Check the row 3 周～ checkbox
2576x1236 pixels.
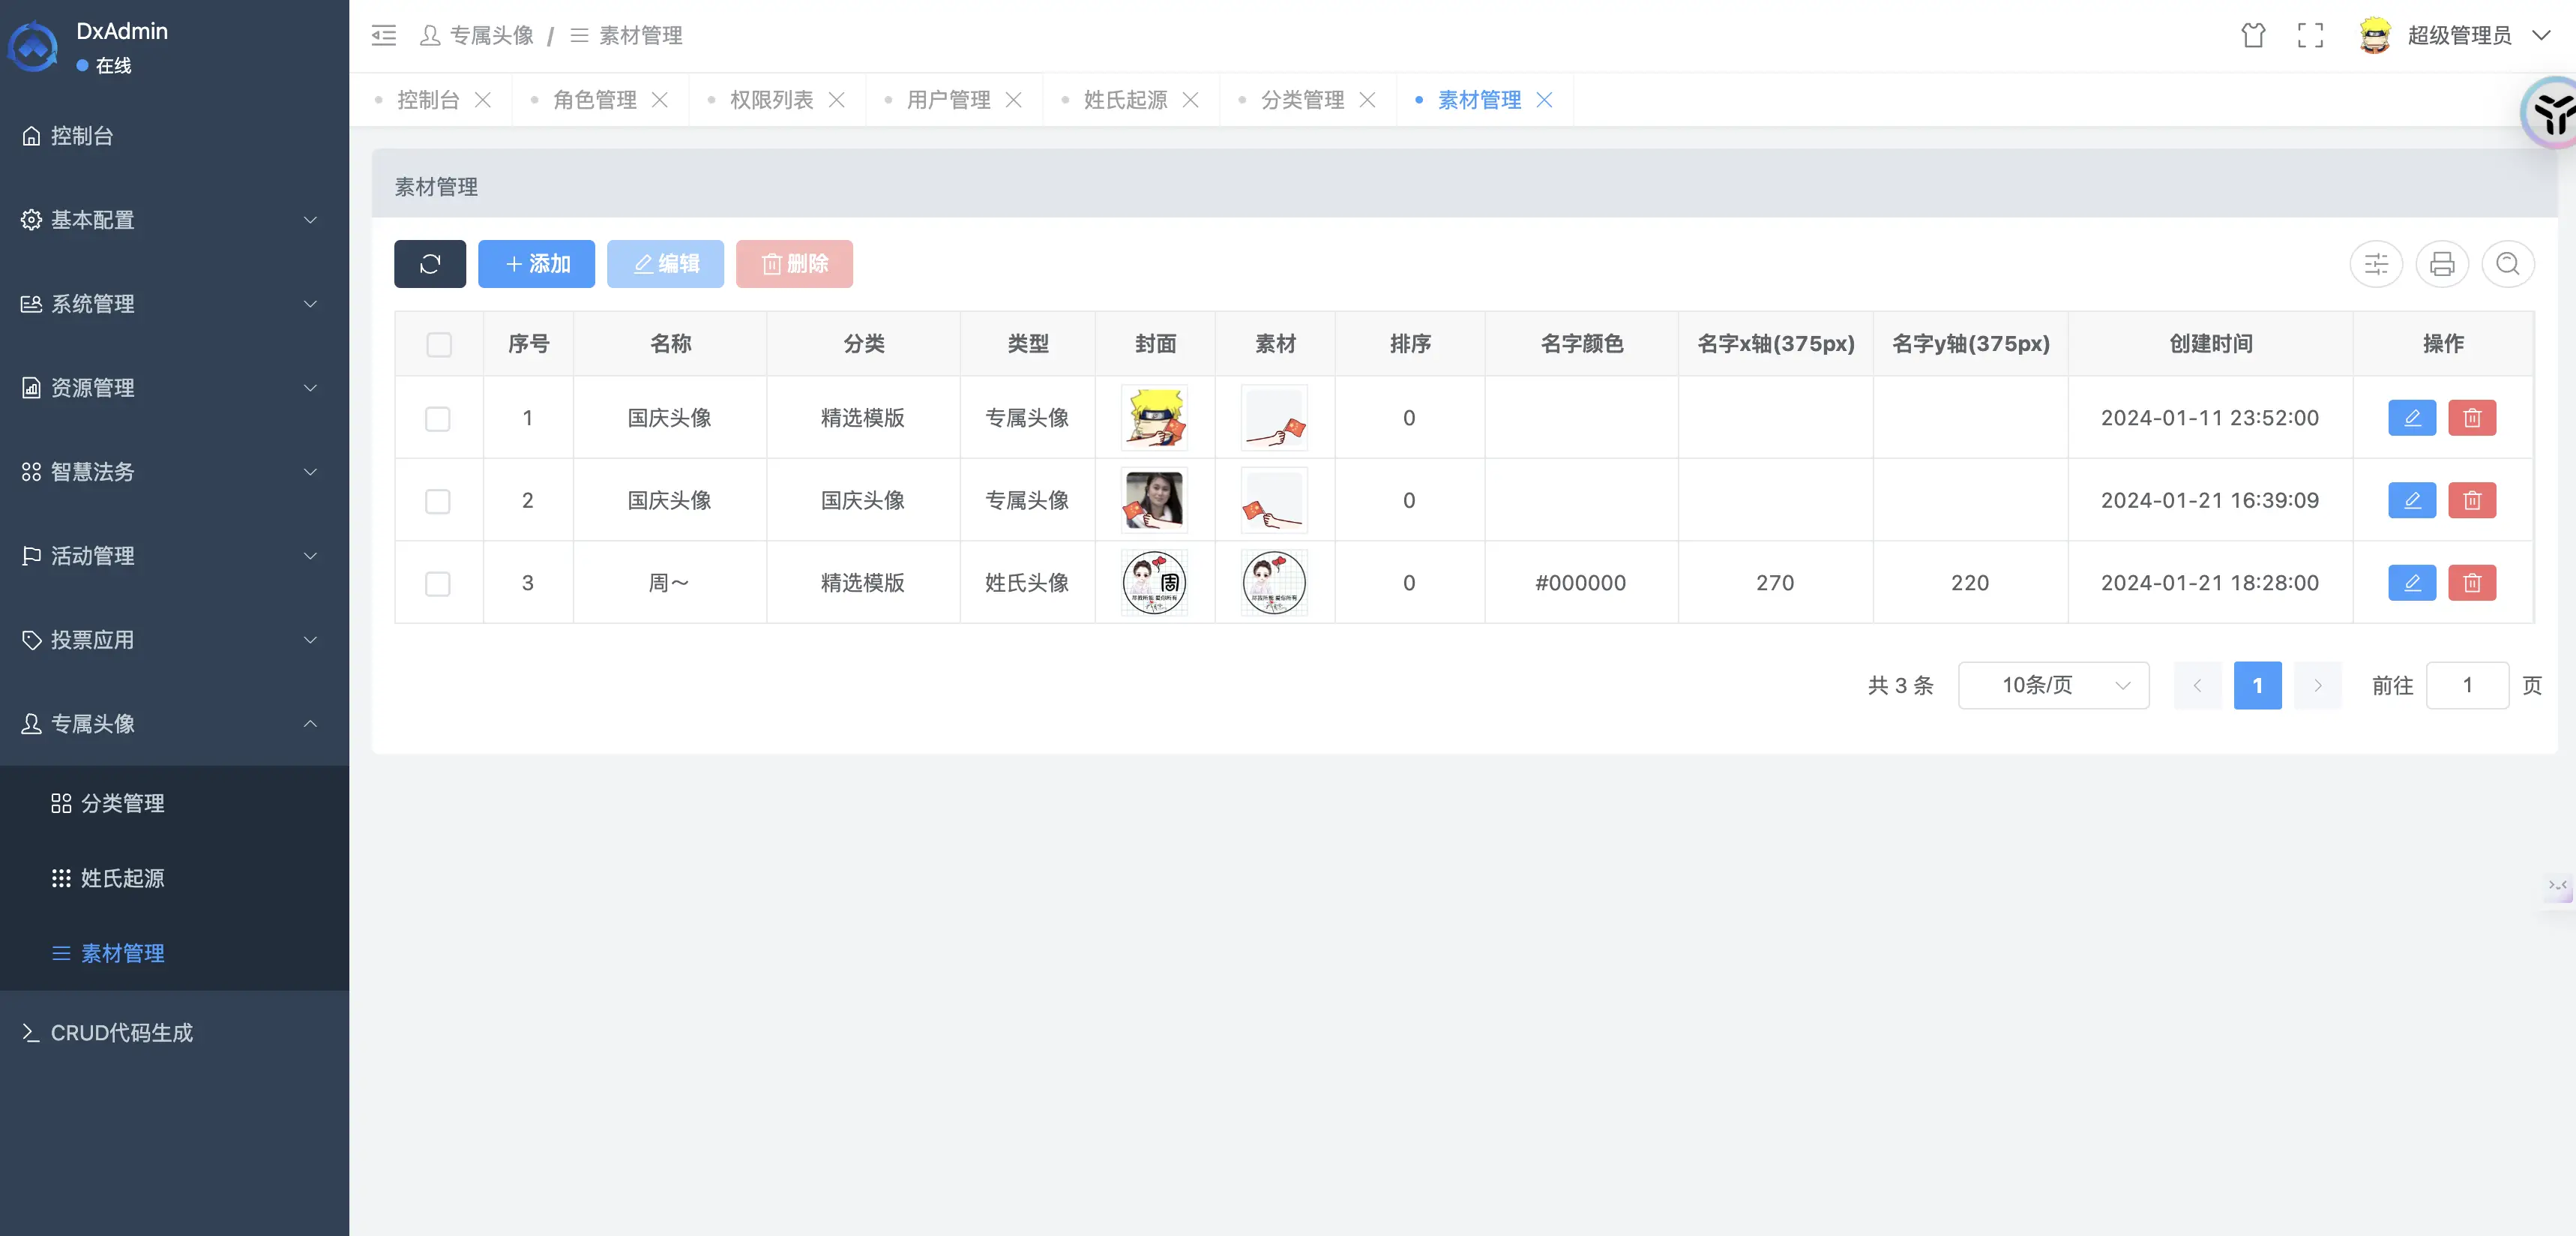[x=438, y=584]
